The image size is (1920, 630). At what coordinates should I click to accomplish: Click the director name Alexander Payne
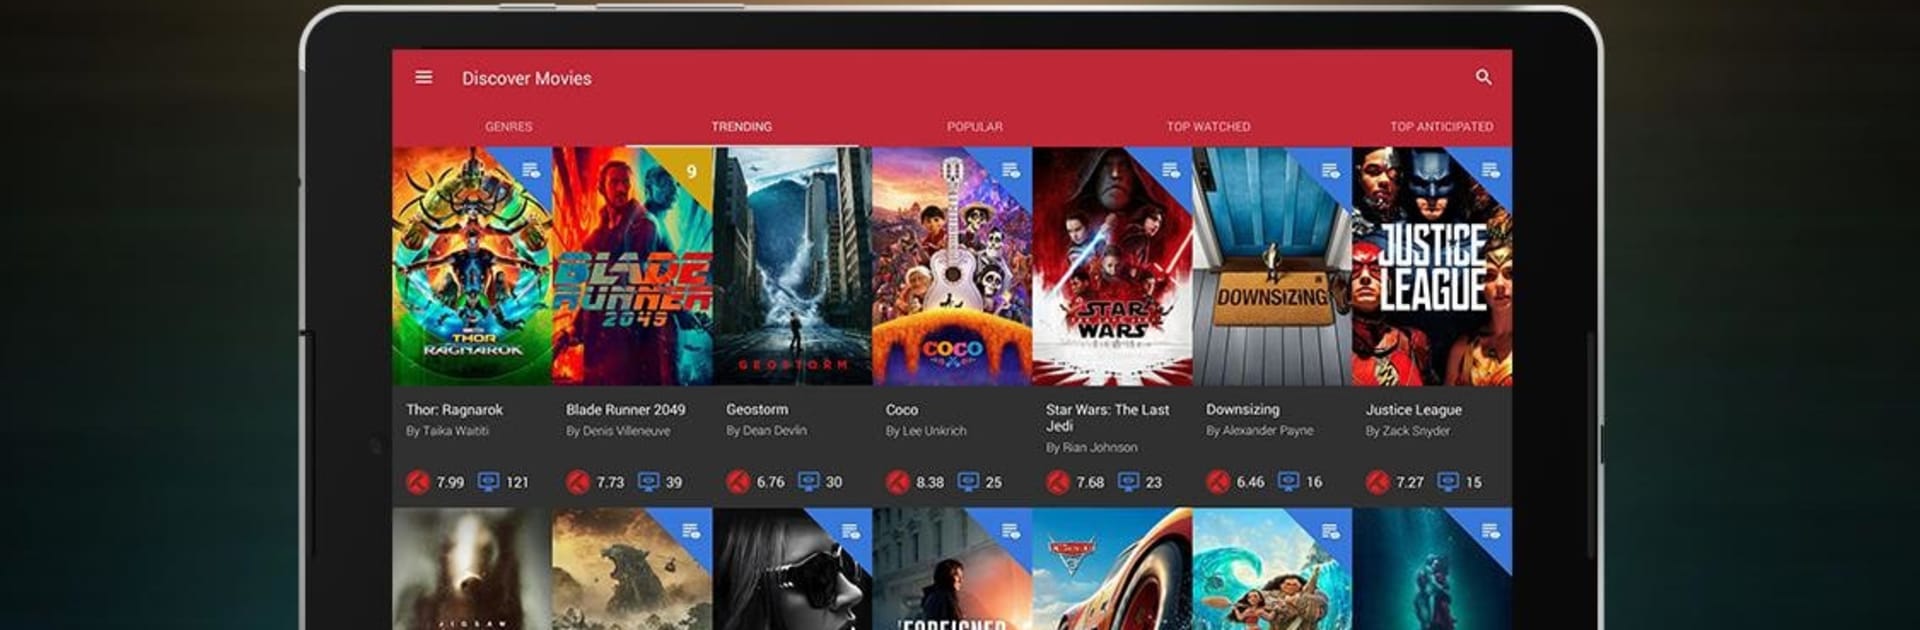coord(1268,431)
